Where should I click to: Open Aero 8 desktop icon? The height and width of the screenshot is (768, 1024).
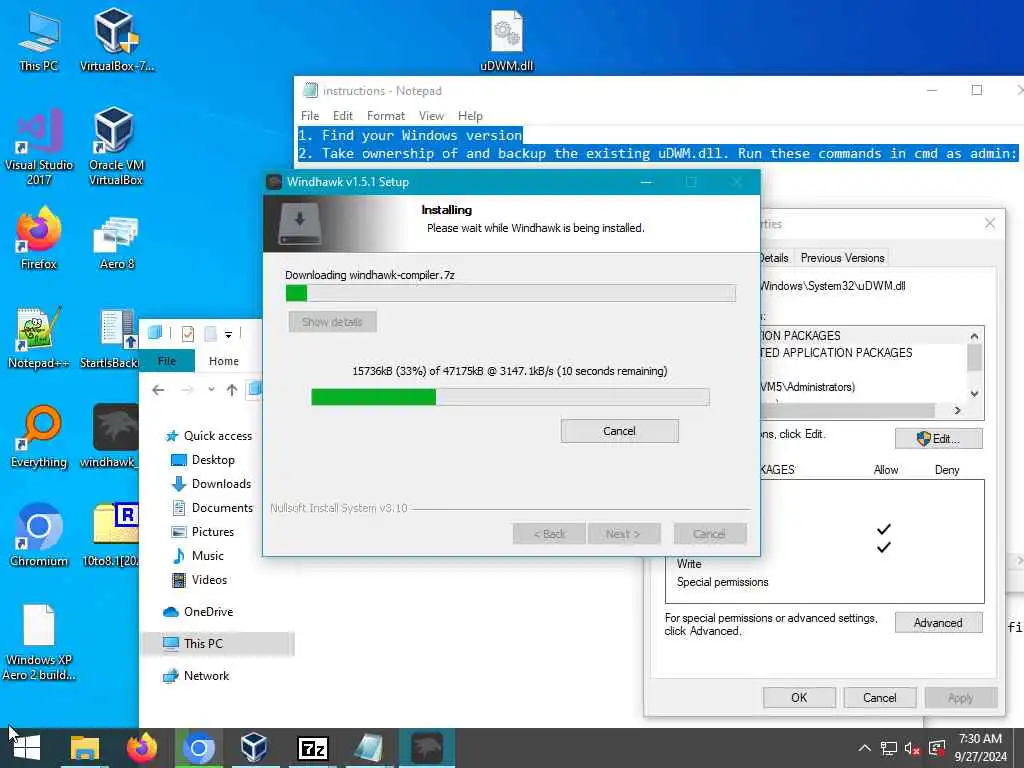pyautogui.click(x=116, y=243)
